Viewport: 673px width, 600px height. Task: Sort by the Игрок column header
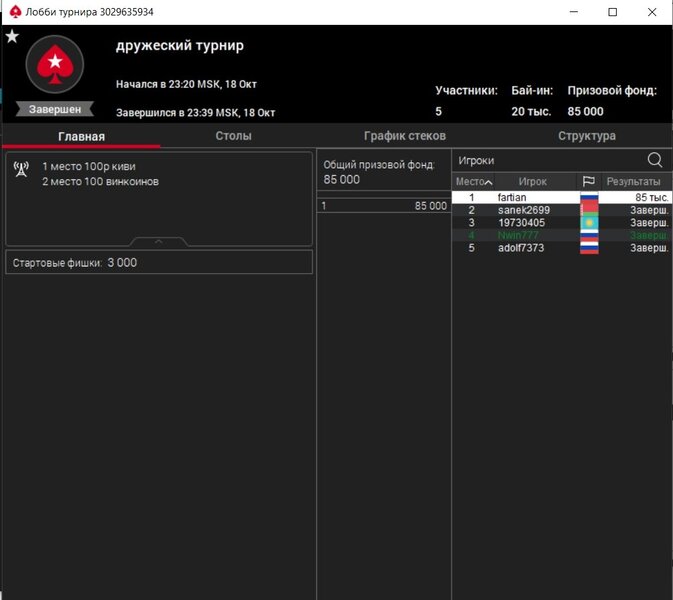532,182
